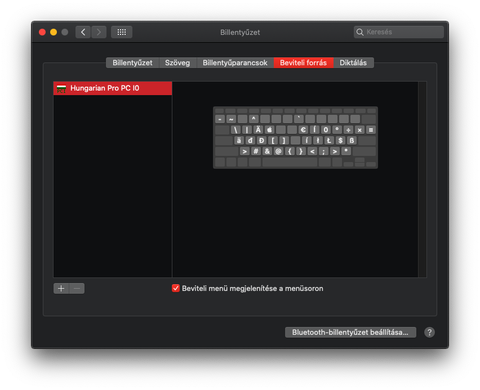Open help with question mark button

click(429, 332)
